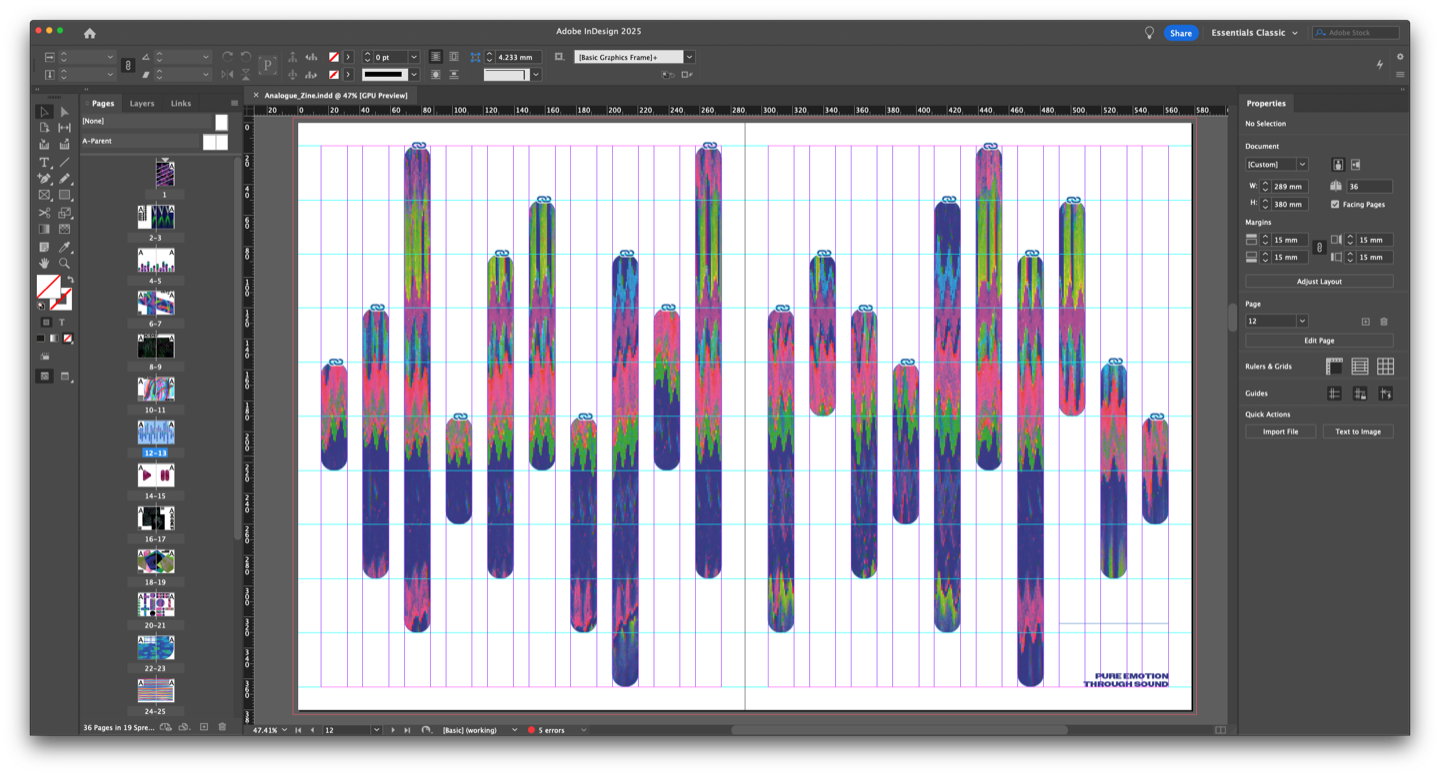The image size is (1440, 775).
Task: Show baseline grid in Rulers & Grids
Action: 1360,367
